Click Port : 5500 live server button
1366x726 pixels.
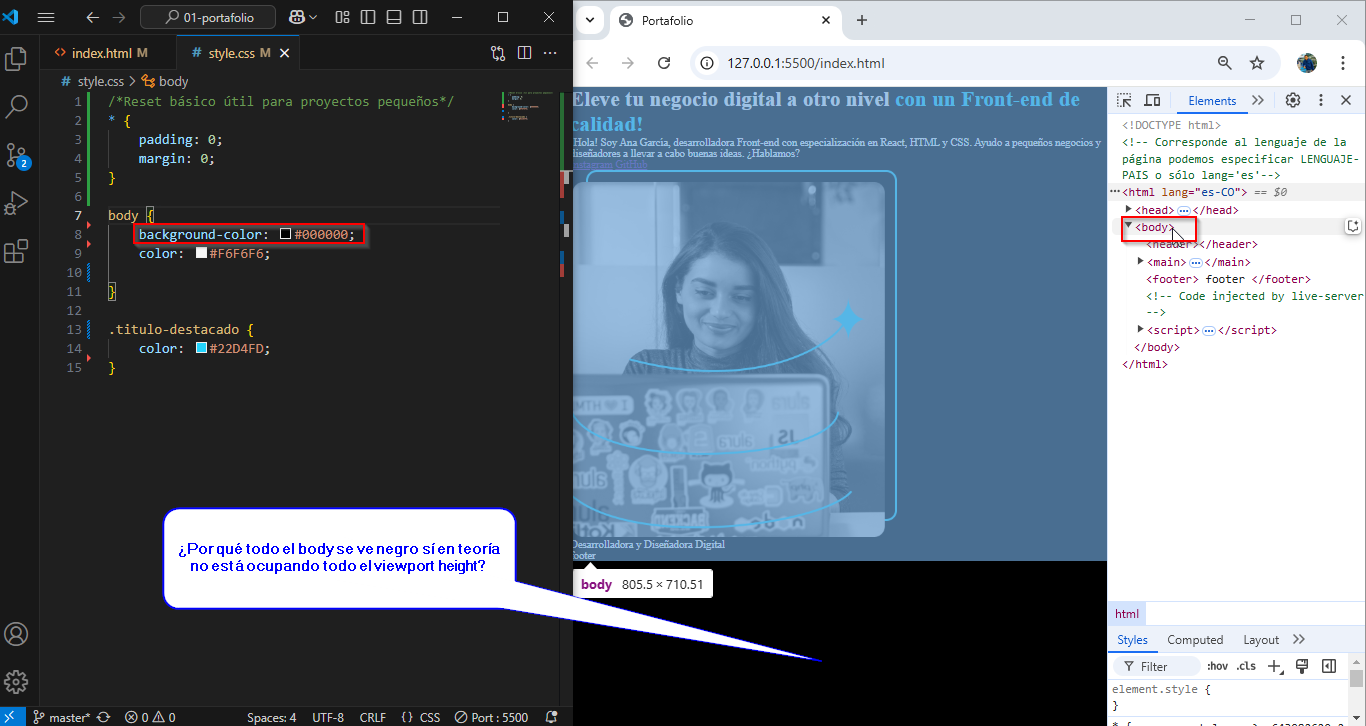(491, 717)
